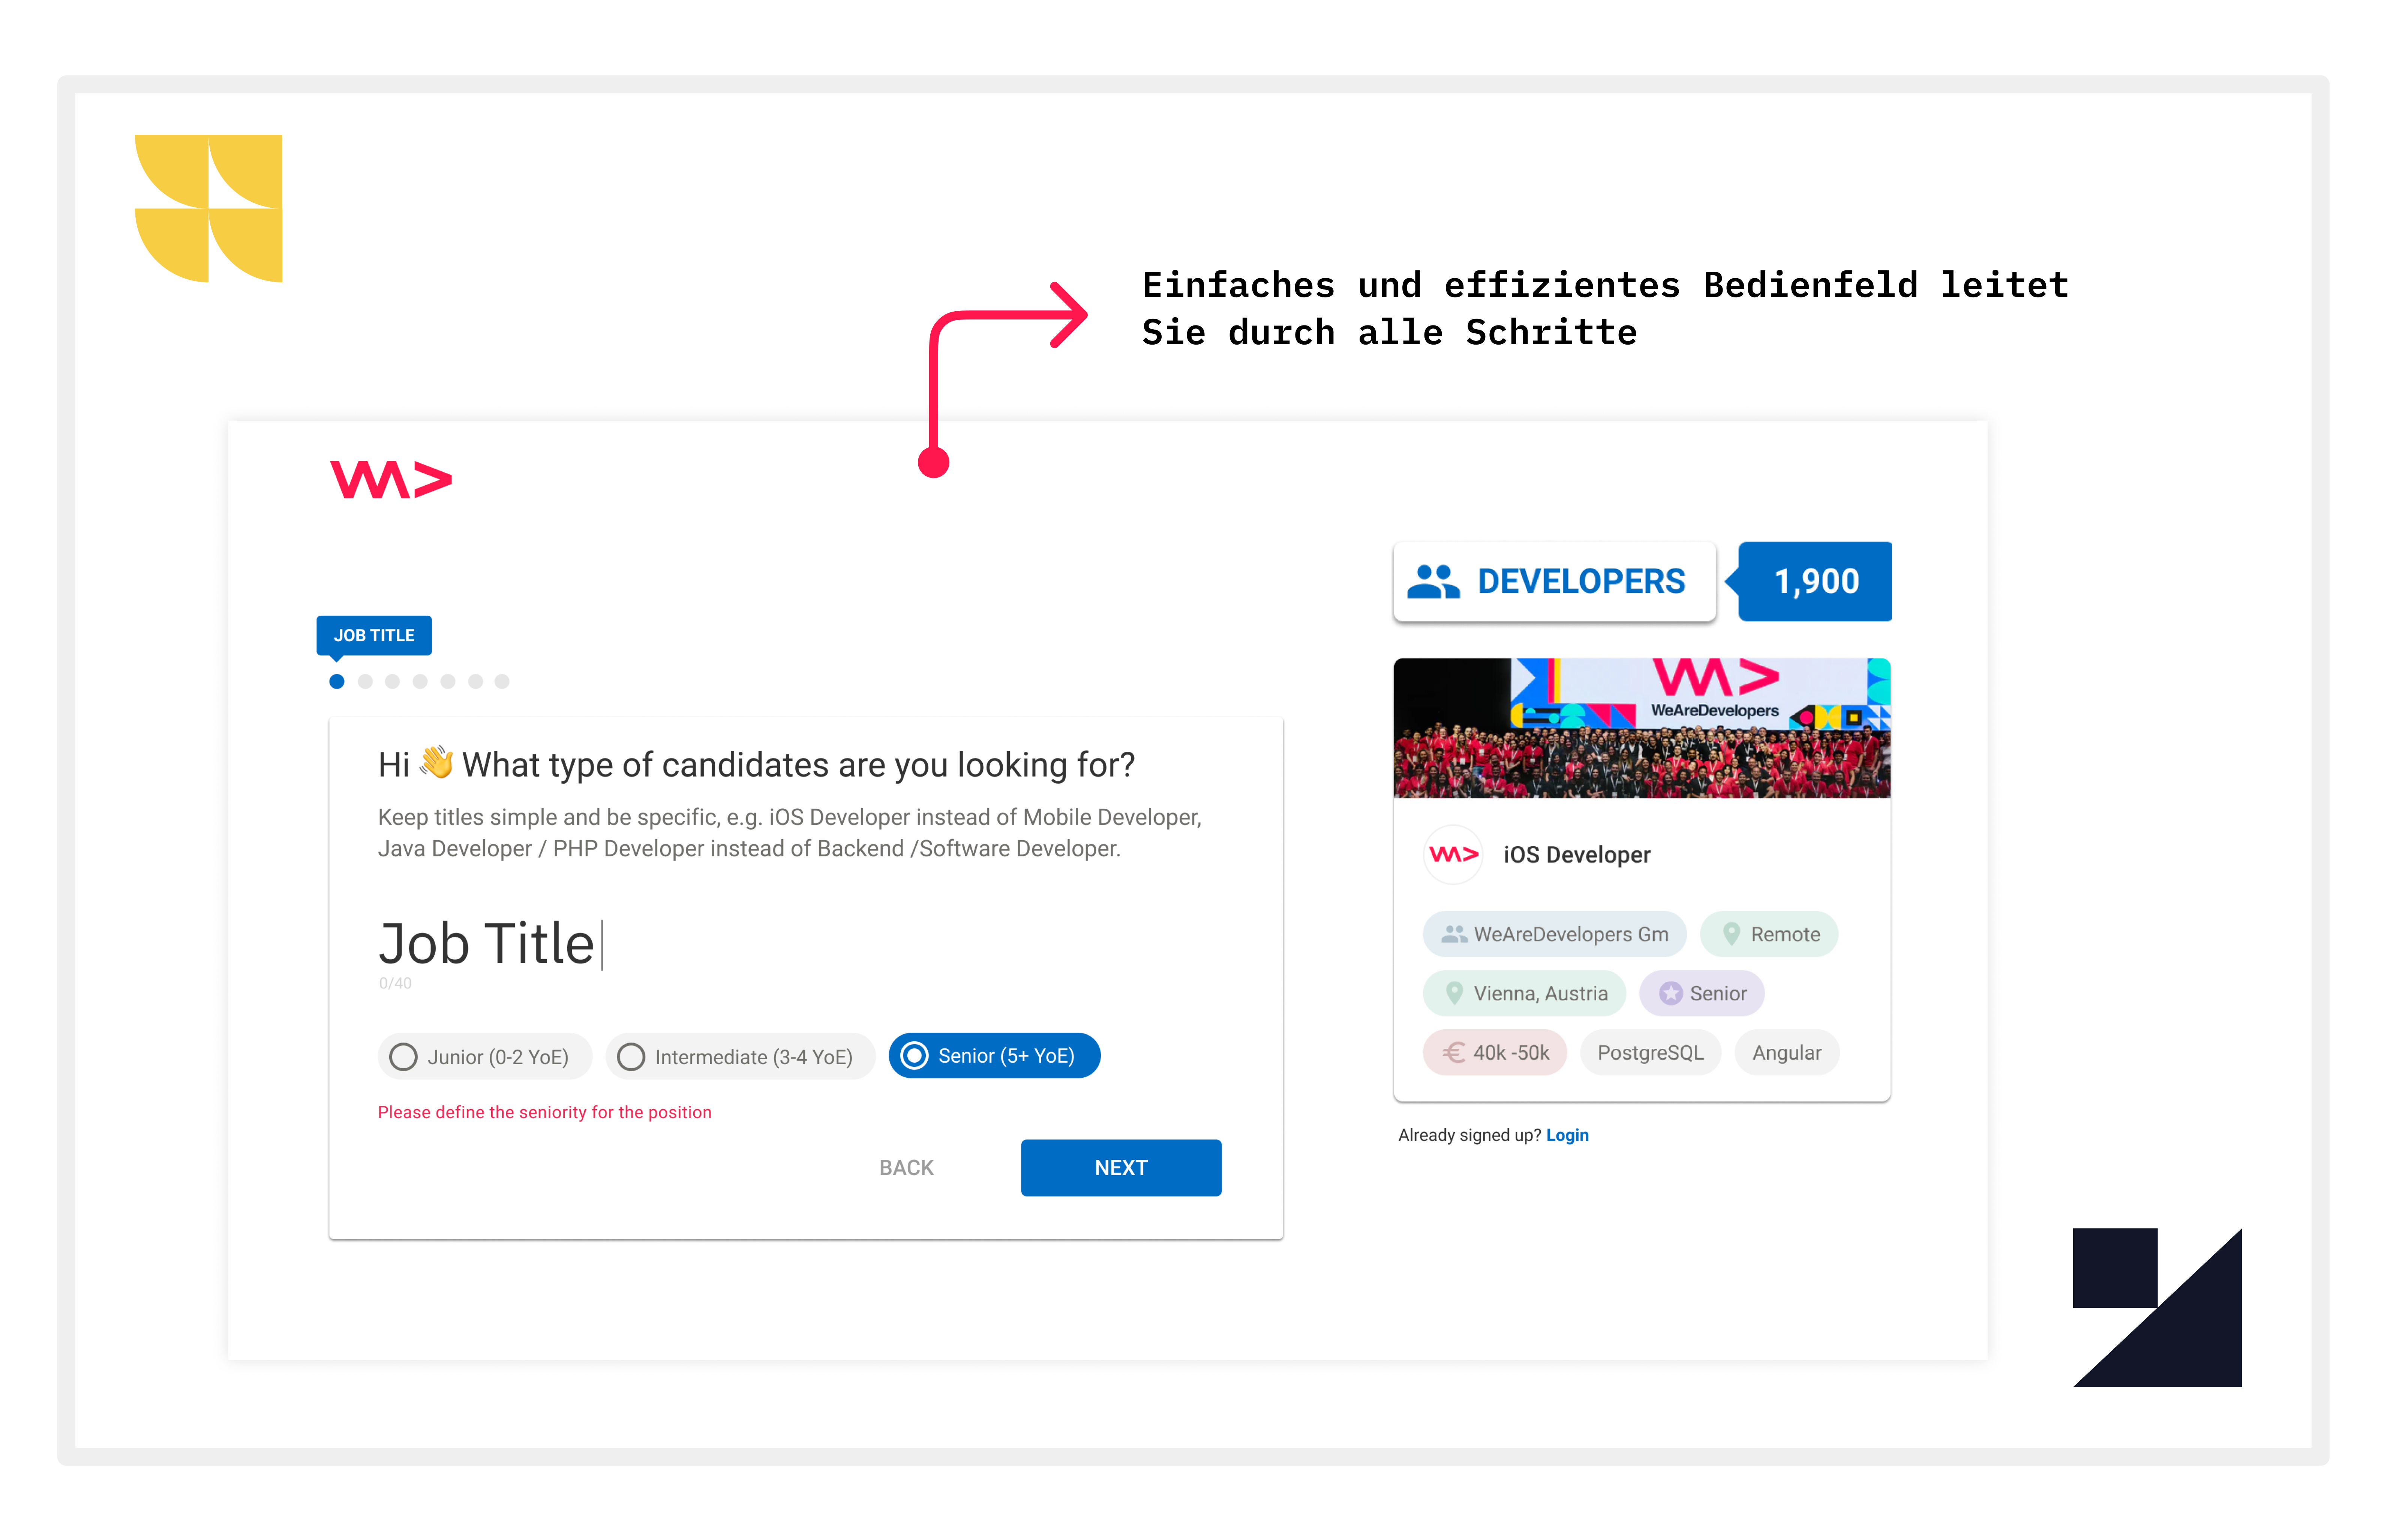
Task: Click the WeAreDevelopers event photo banner
Action: [x=1642, y=728]
